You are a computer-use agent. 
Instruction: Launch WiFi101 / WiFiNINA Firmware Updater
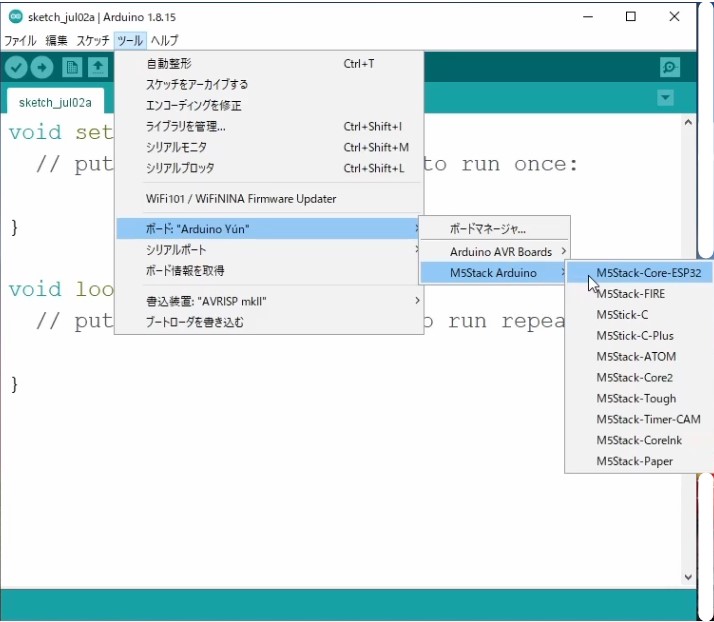270,199
